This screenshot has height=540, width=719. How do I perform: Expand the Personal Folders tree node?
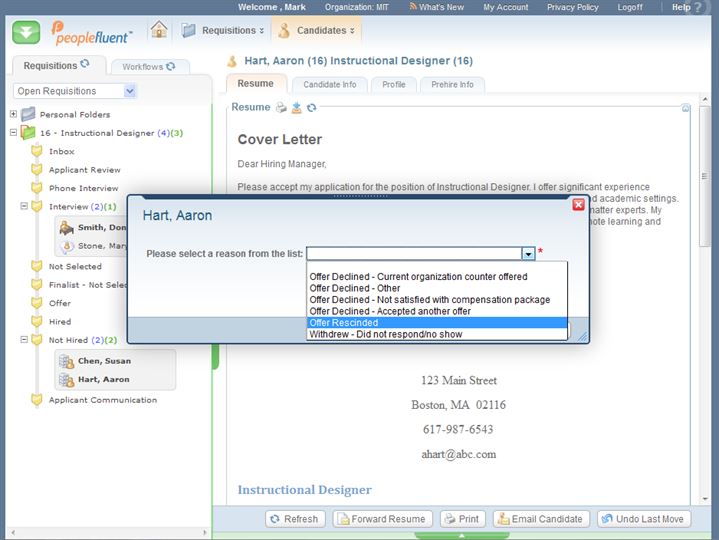pyautogui.click(x=13, y=114)
